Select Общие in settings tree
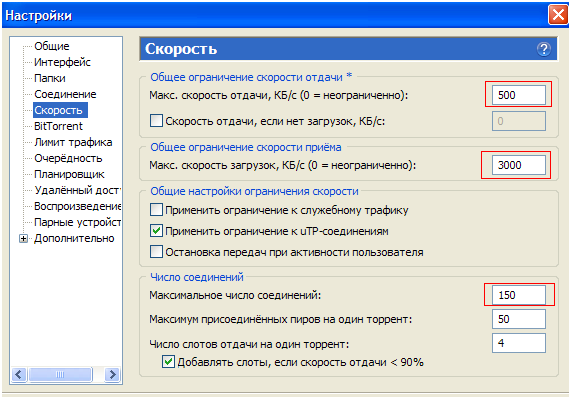Viewport: 571px width, 399px height. point(52,46)
